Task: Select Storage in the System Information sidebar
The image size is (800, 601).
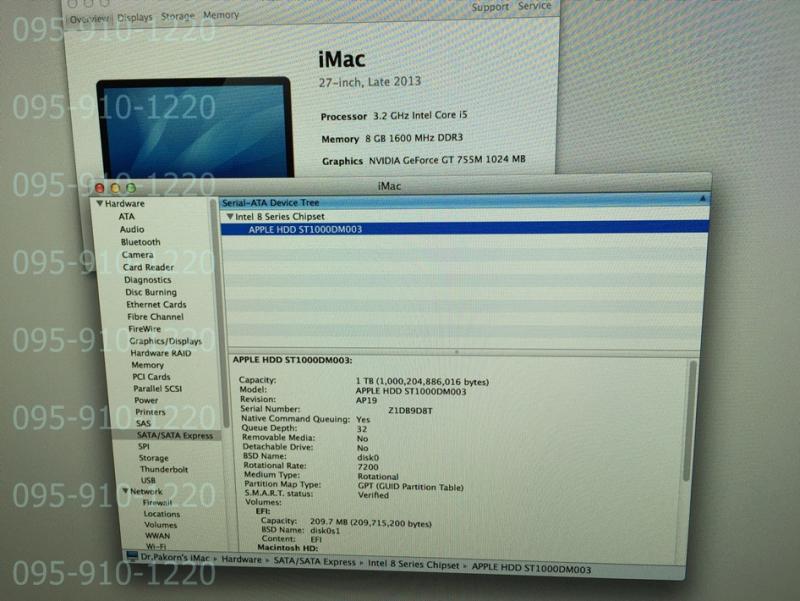Action: 154,458
